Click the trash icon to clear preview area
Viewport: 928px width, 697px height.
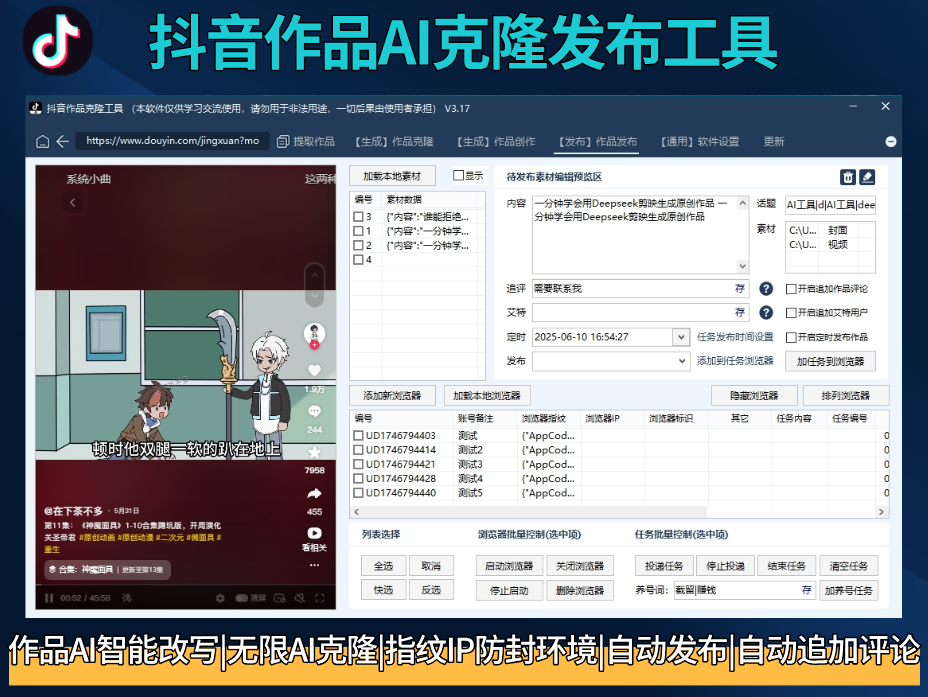[x=847, y=177]
